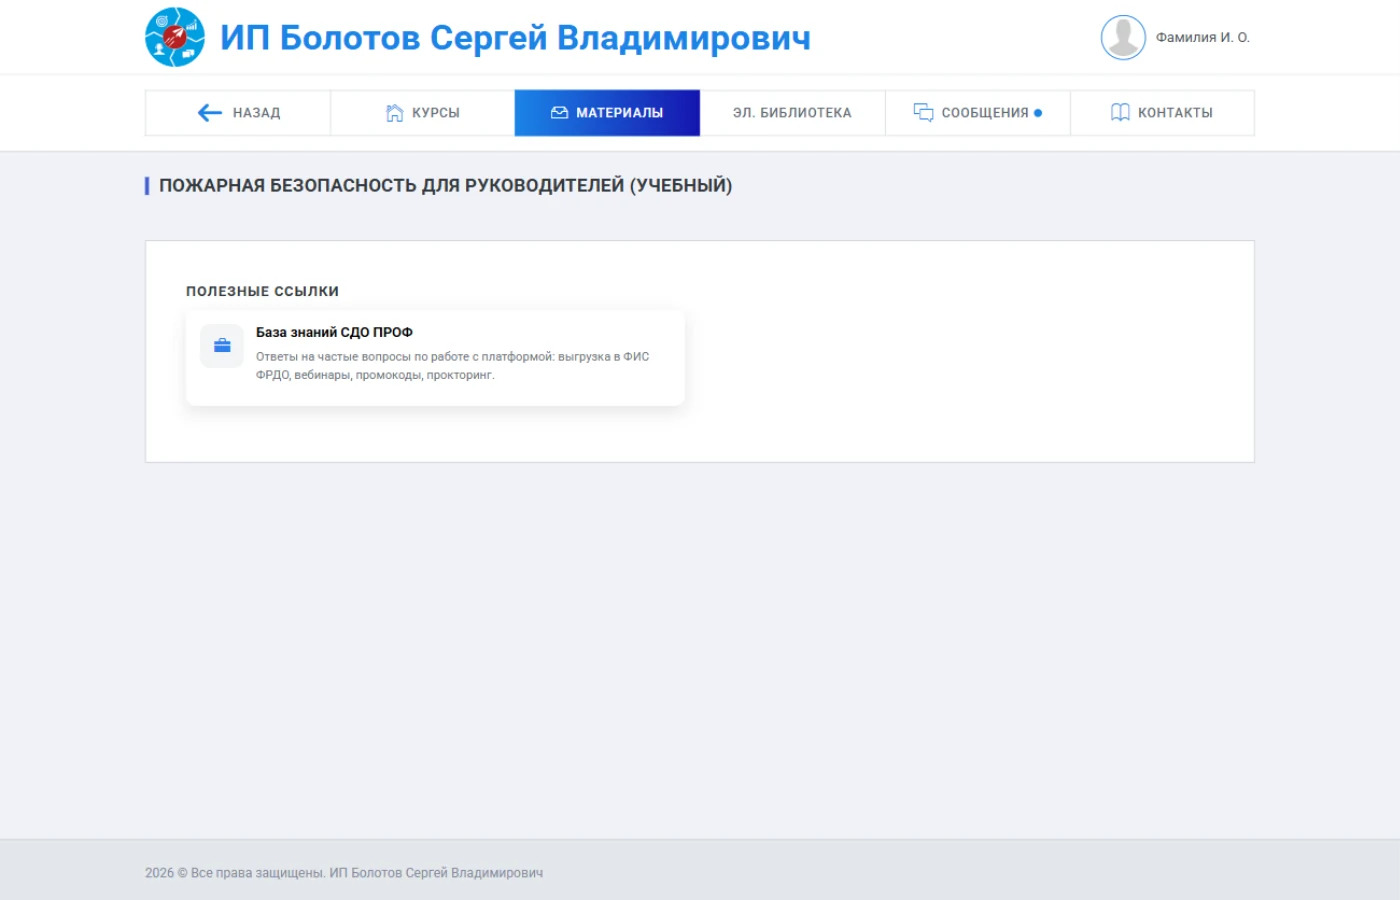Go back with the НАЗАД label

click(x=257, y=113)
